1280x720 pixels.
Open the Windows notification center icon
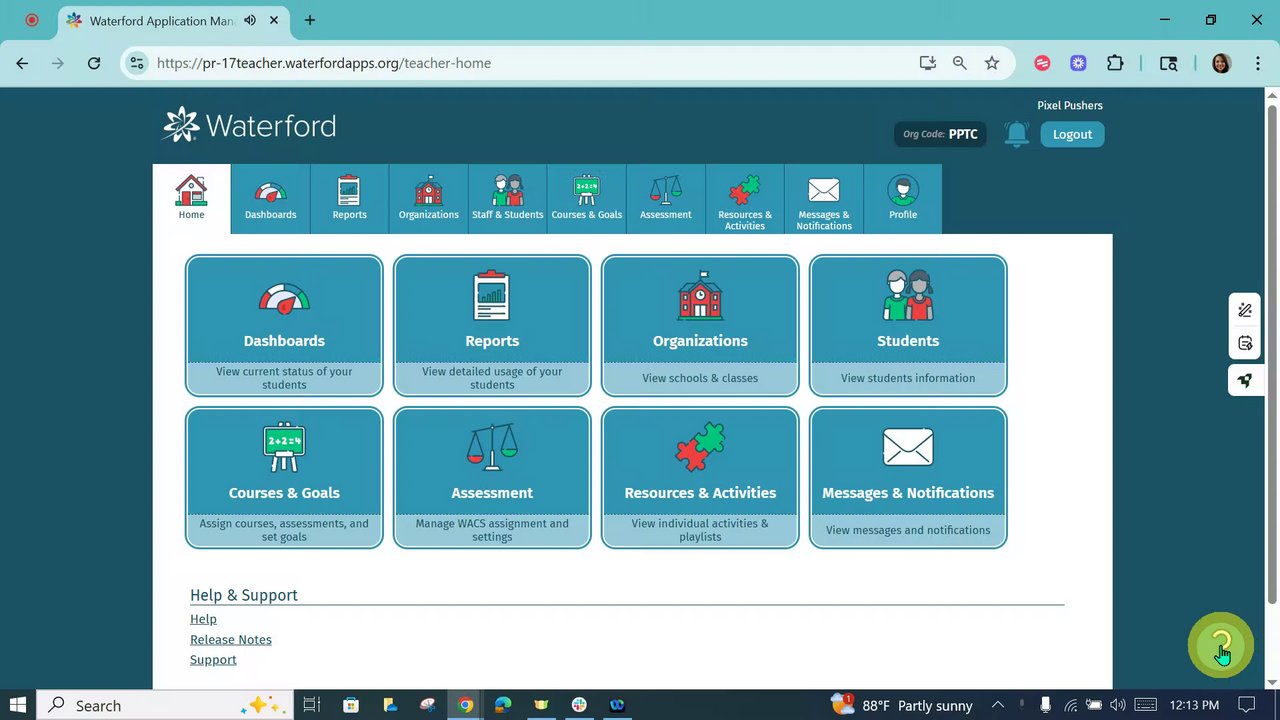click(1246, 705)
